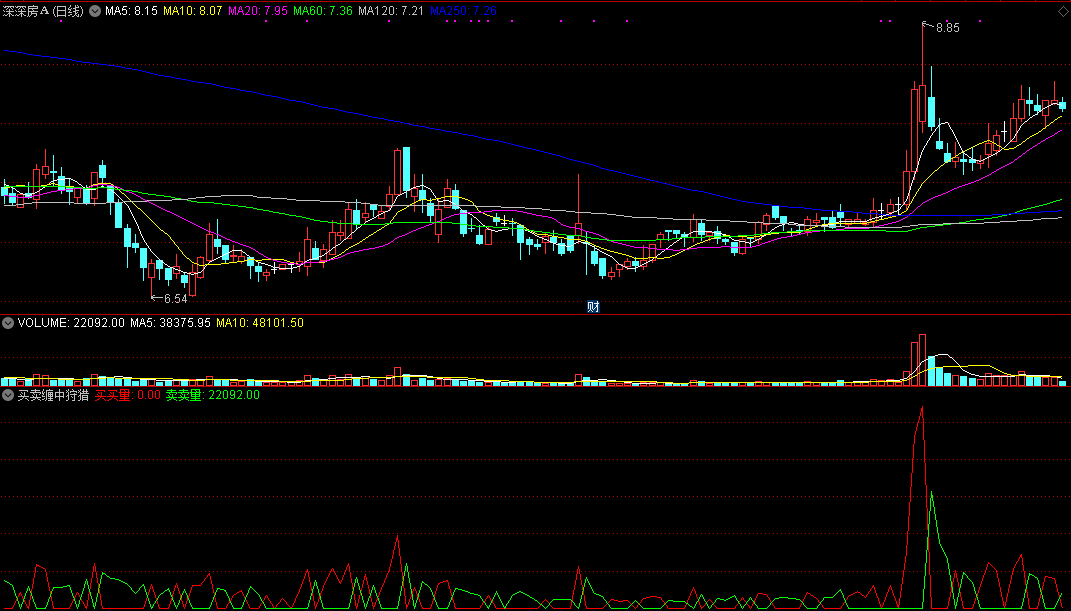Click the MA250: 7.26 label
The width and height of the screenshot is (1071, 611).
463,11
